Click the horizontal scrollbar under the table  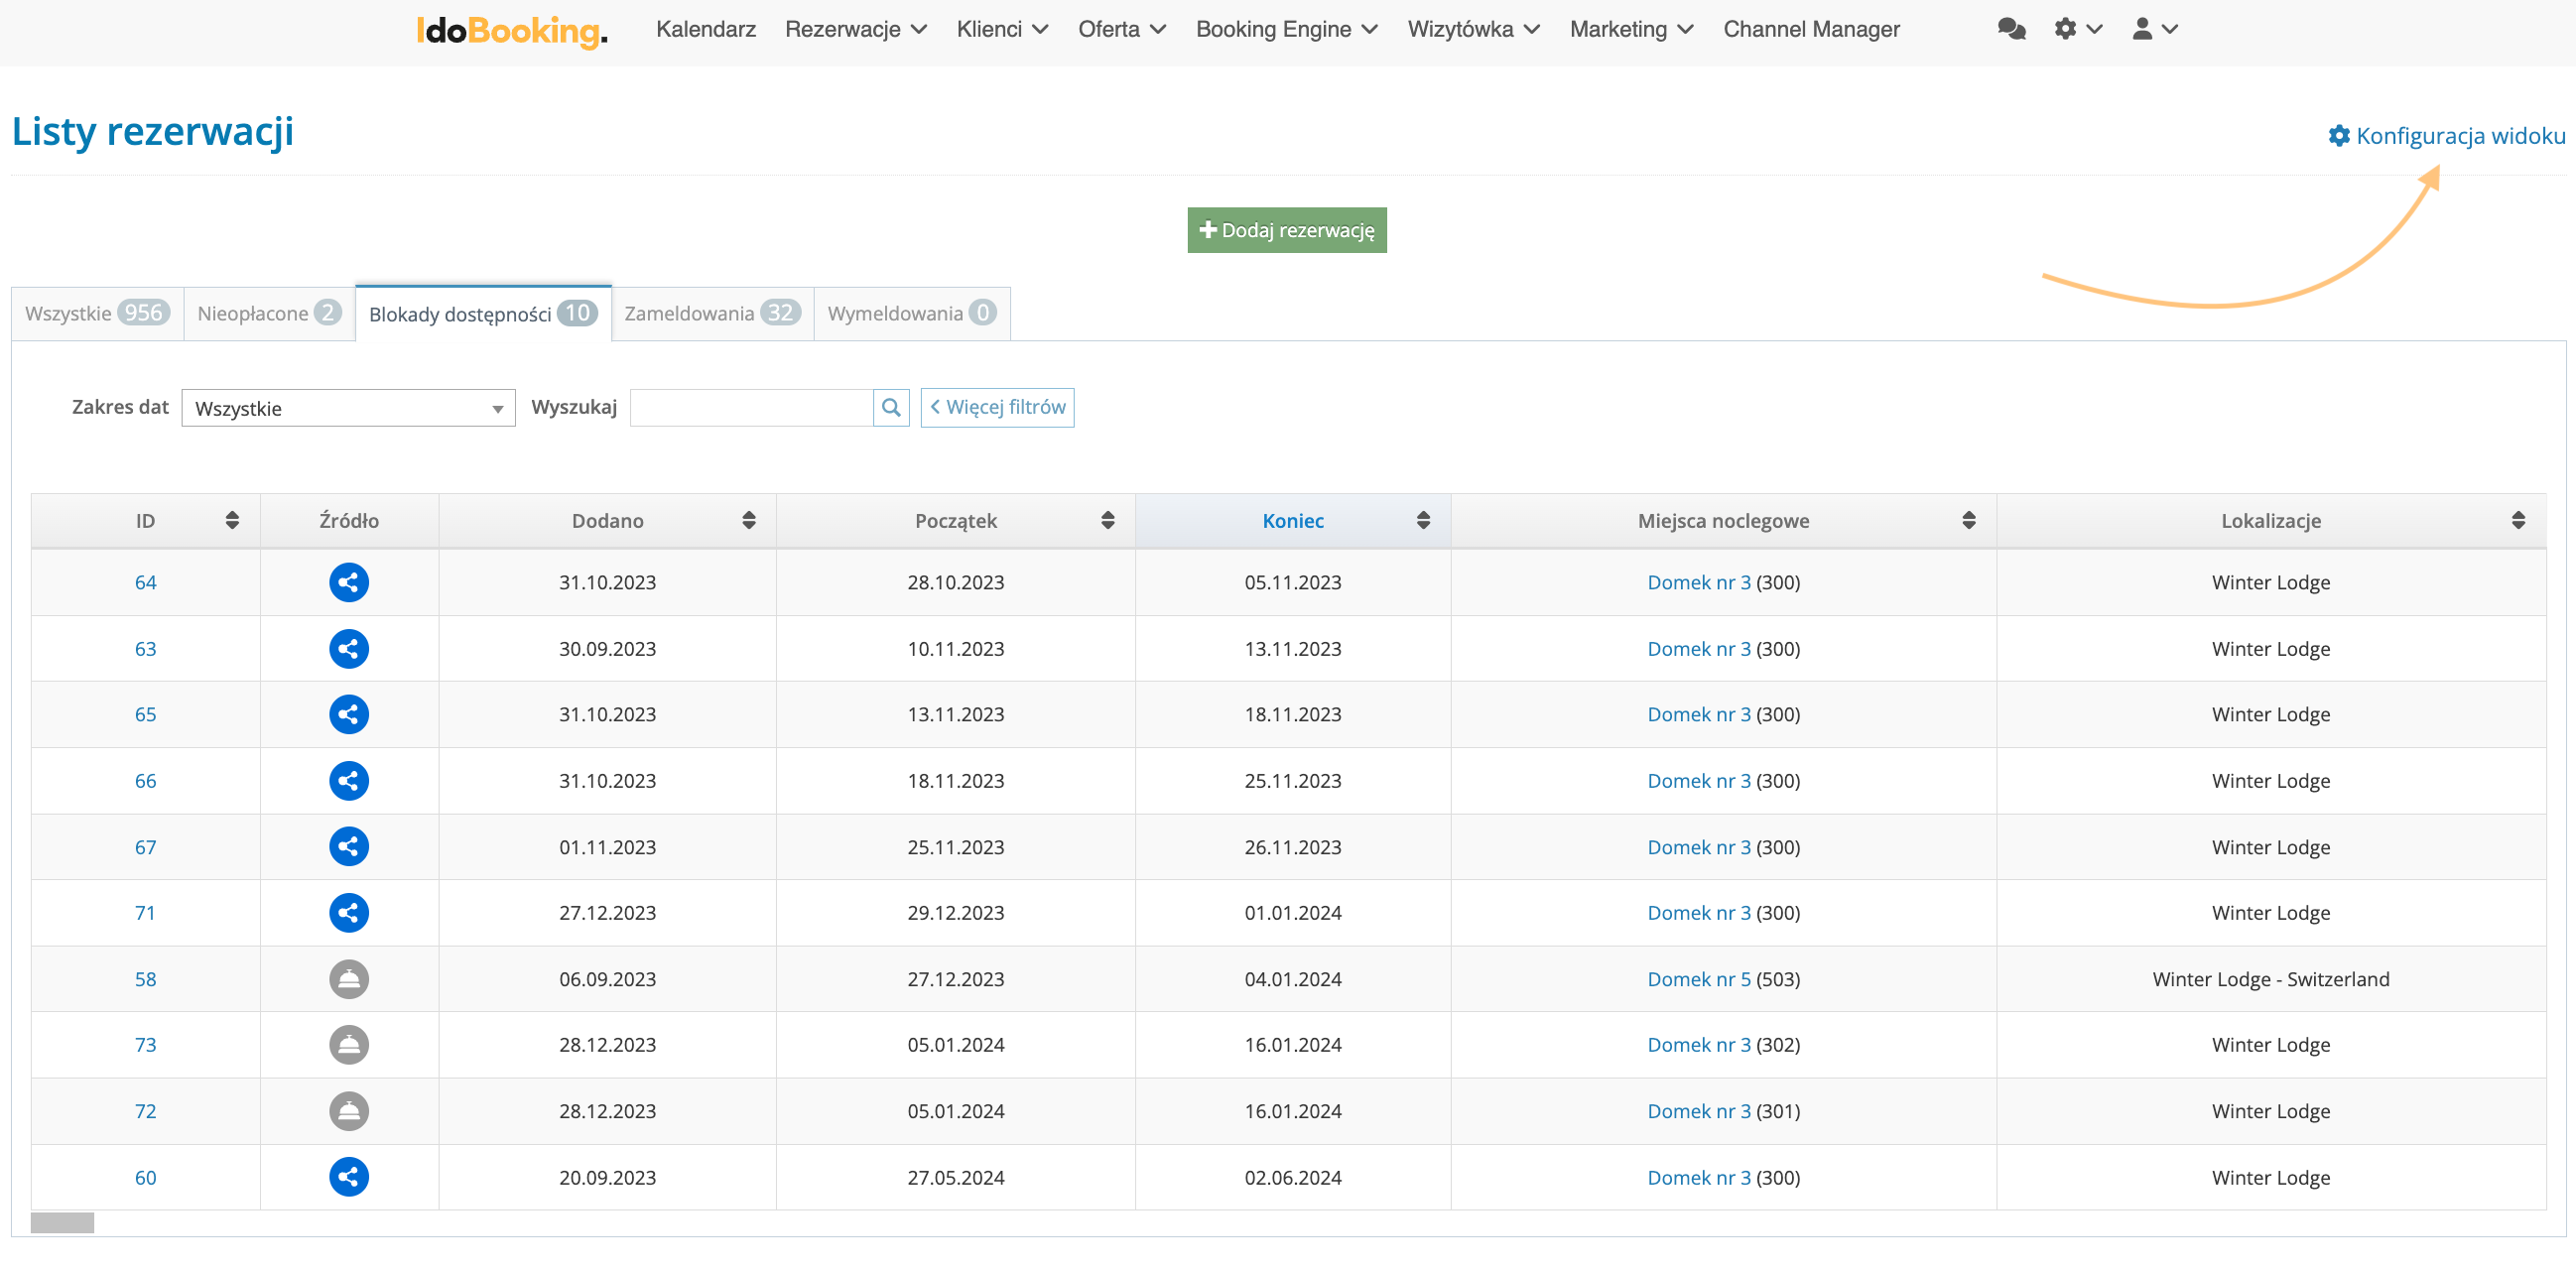[x=62, y=1222]
